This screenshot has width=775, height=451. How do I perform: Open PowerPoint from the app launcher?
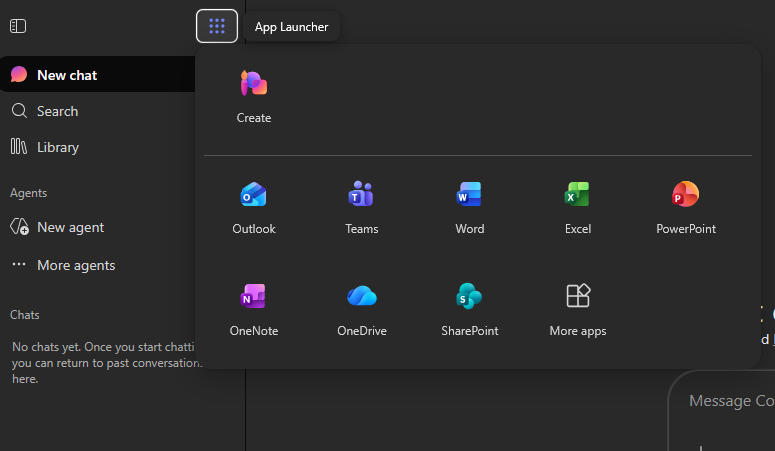coord(686,207)
